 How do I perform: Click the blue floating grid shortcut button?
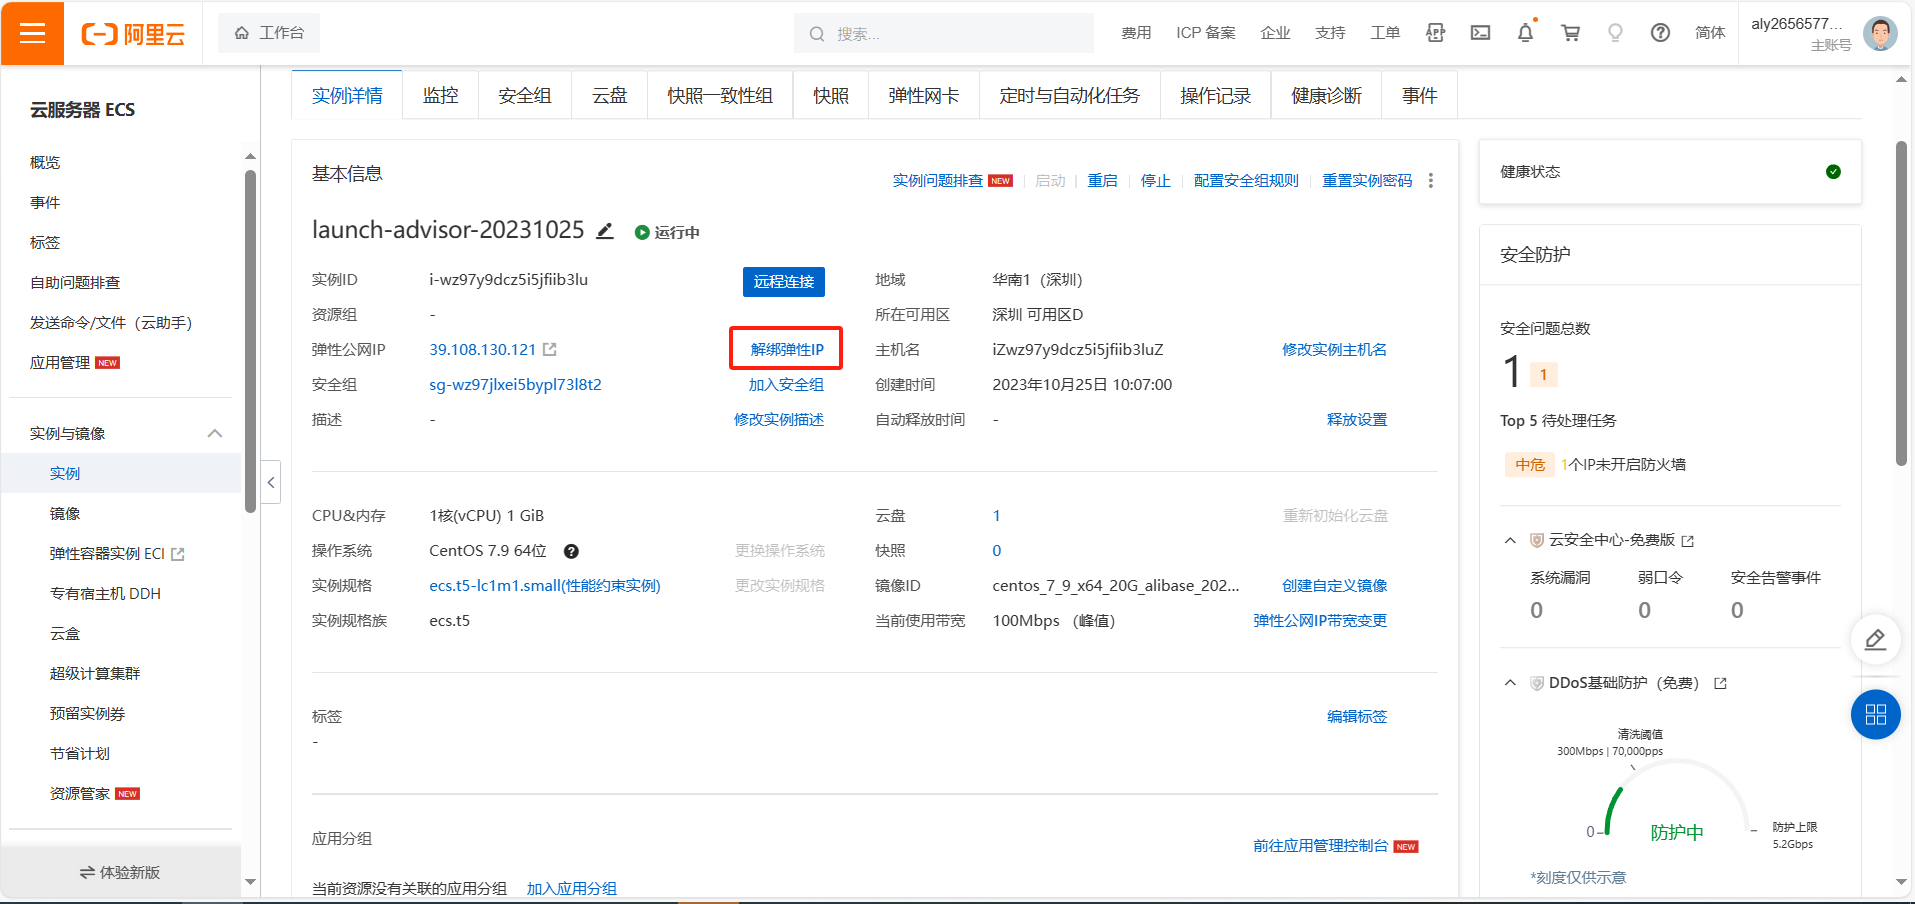click(x=1875, y=714)
